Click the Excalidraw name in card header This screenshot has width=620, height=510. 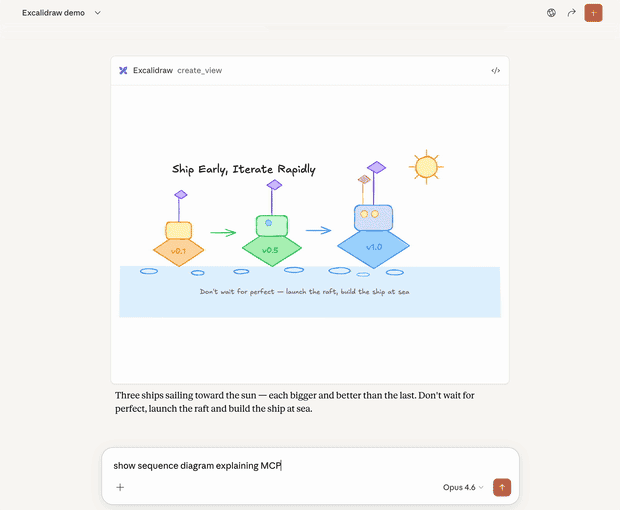pyautogui.click(x=153, y=71)
